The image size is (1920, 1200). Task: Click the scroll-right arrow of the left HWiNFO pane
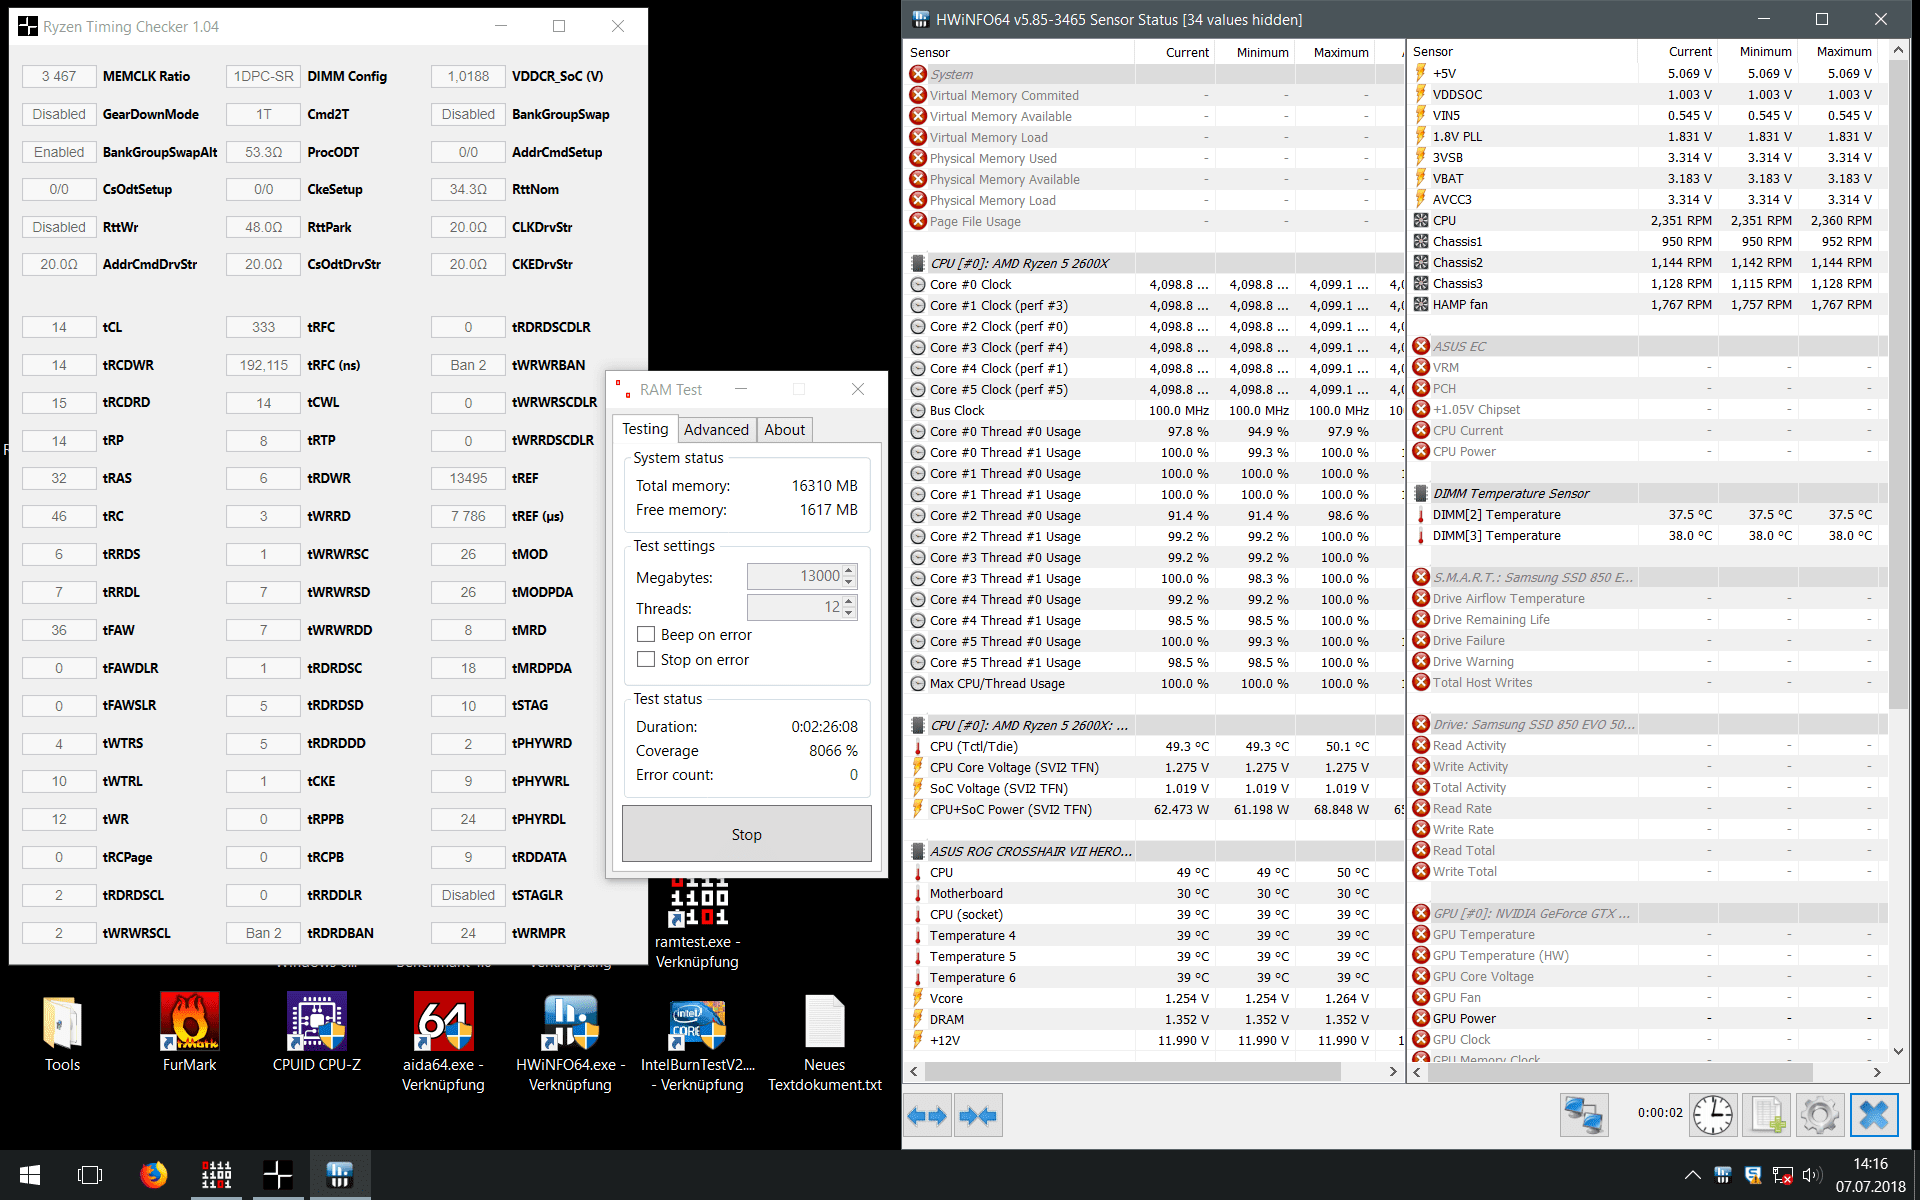[x=1393, y=1071]
